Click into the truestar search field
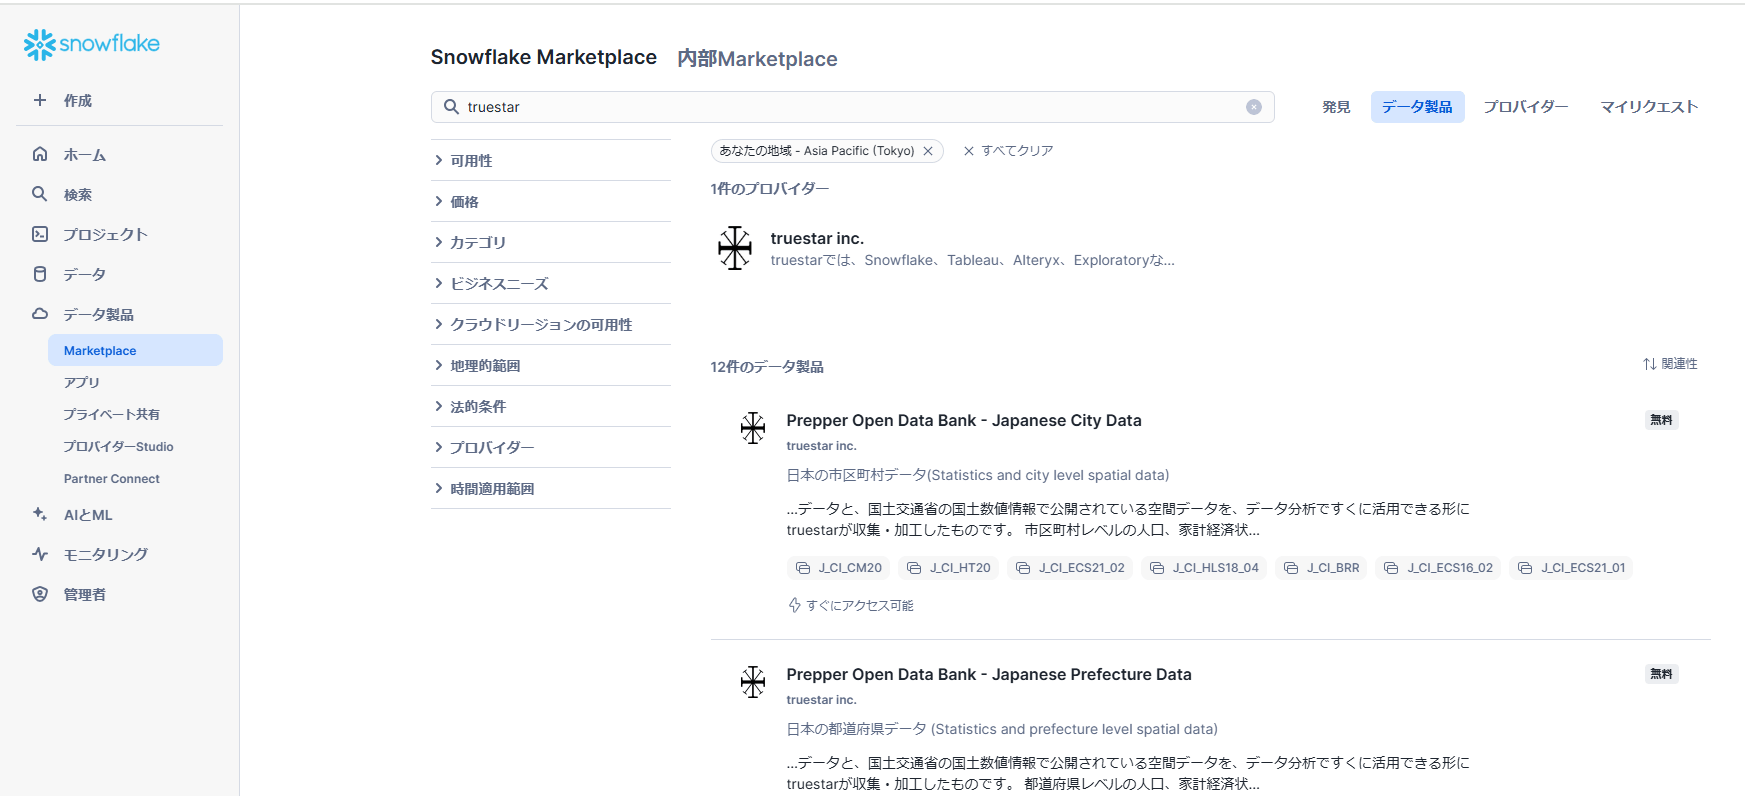 [852, 107]
